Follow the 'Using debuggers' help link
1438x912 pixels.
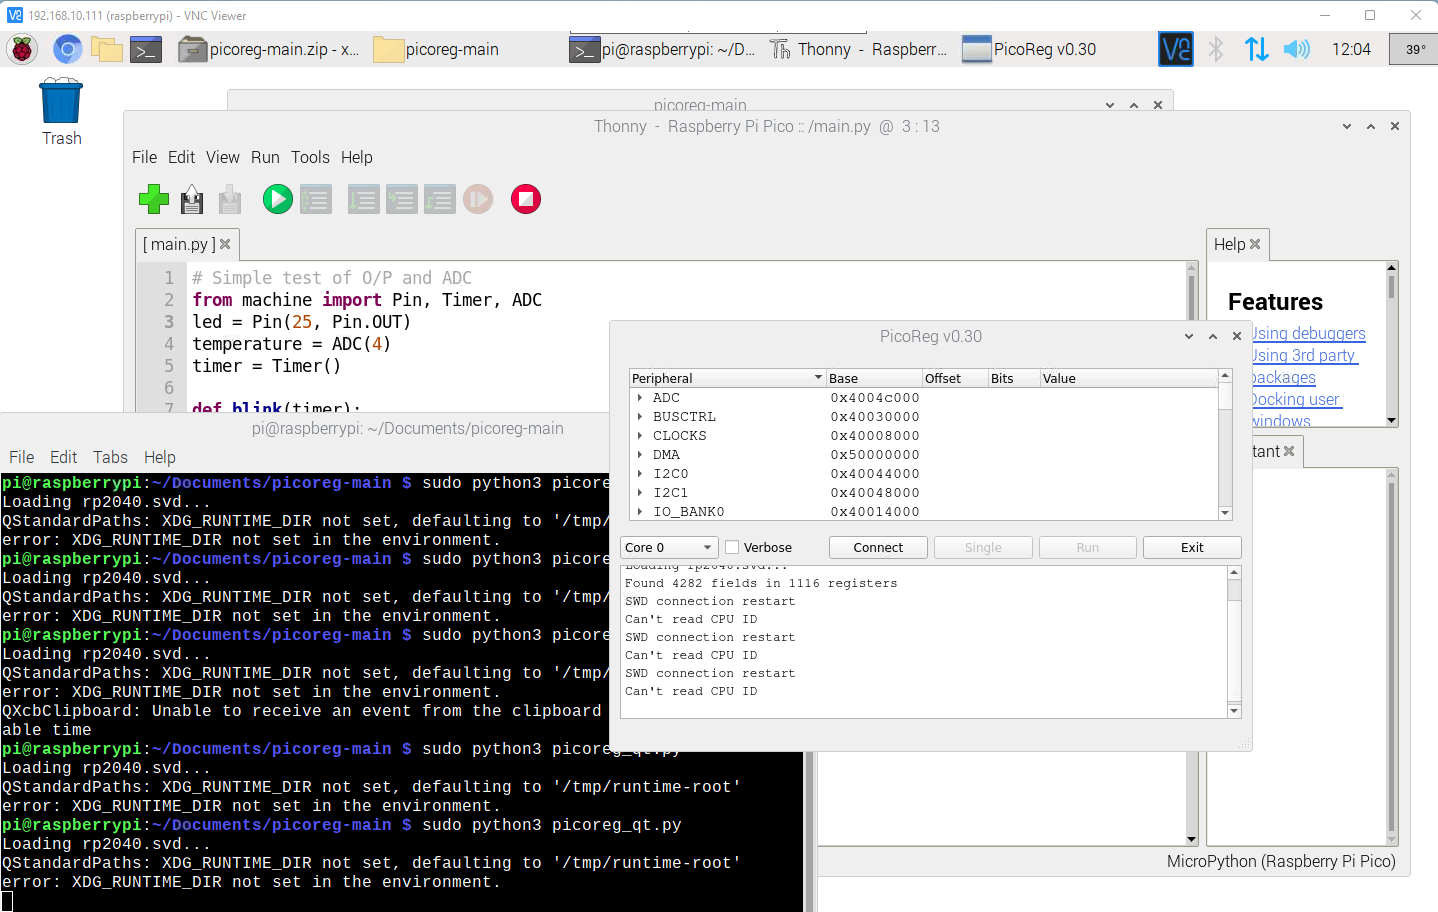click(1308, 333)
